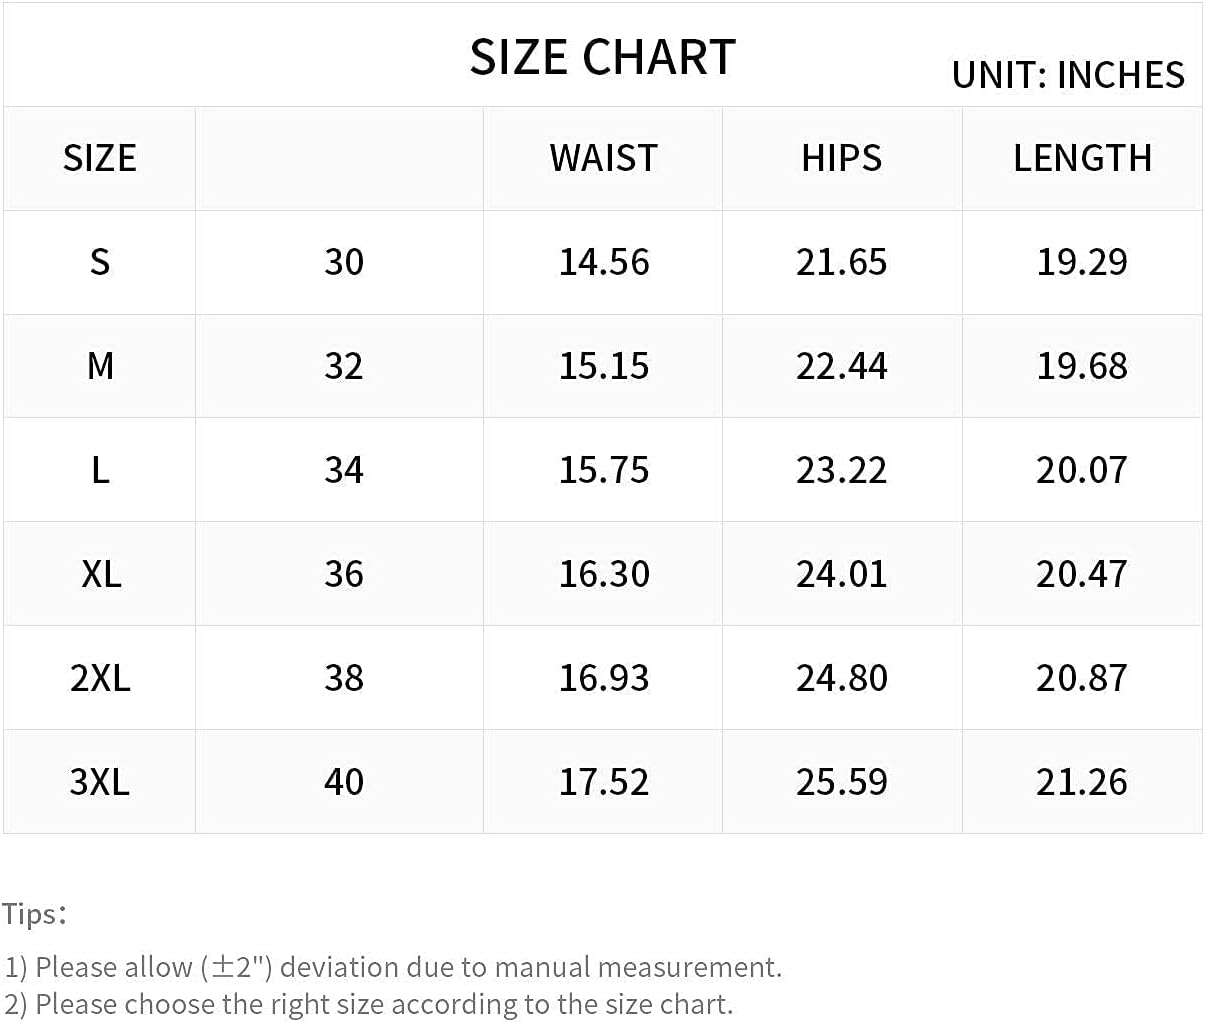The image size is (1205, 1022).
Task: Select the XL size row label
Action: coord(100,574)
